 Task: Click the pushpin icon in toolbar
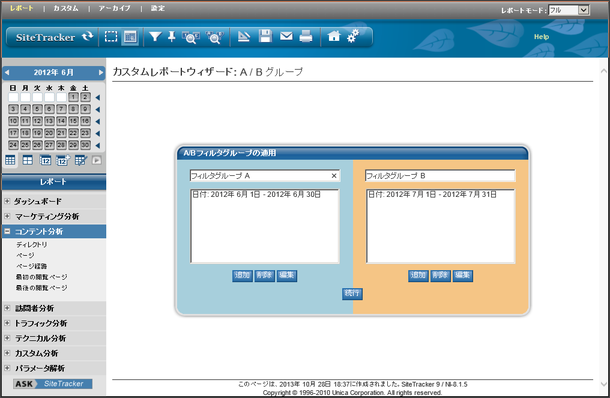172,37
